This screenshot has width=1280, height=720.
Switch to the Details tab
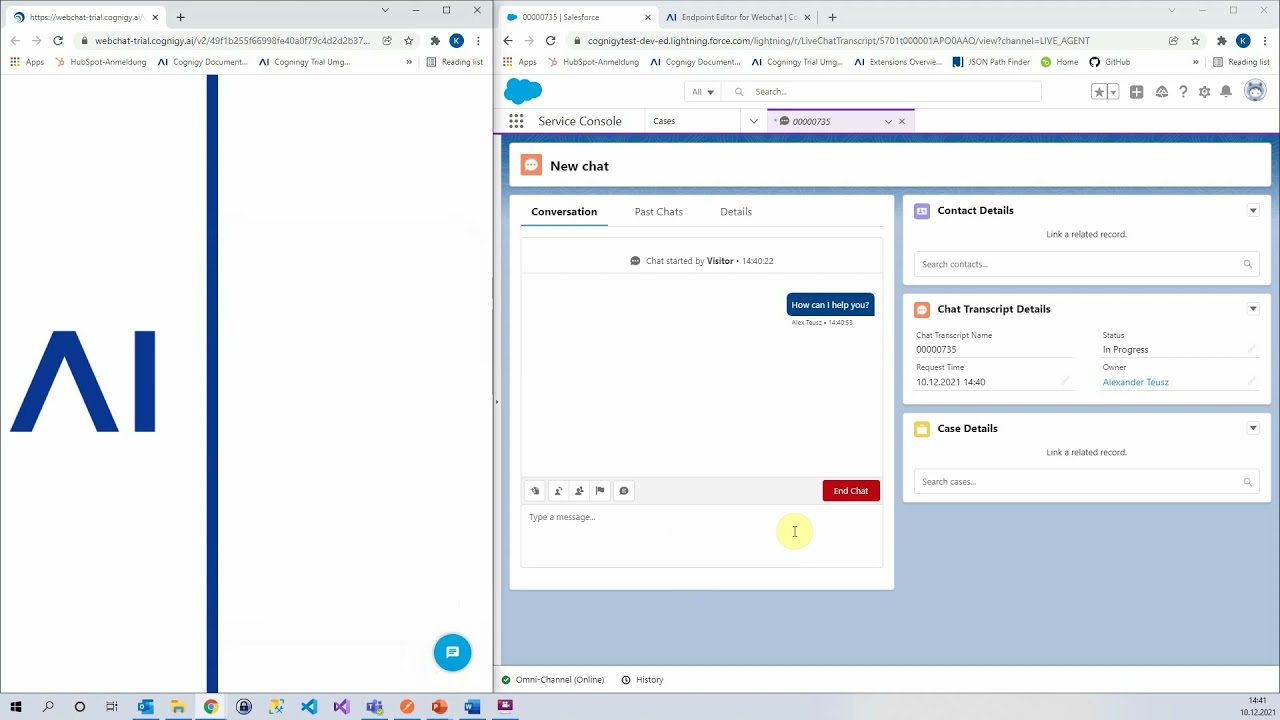[736, 211]
